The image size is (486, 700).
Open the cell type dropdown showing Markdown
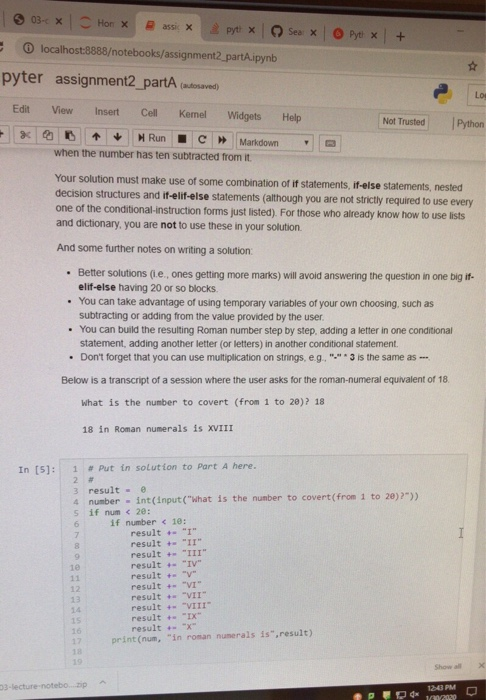point(274,142)
